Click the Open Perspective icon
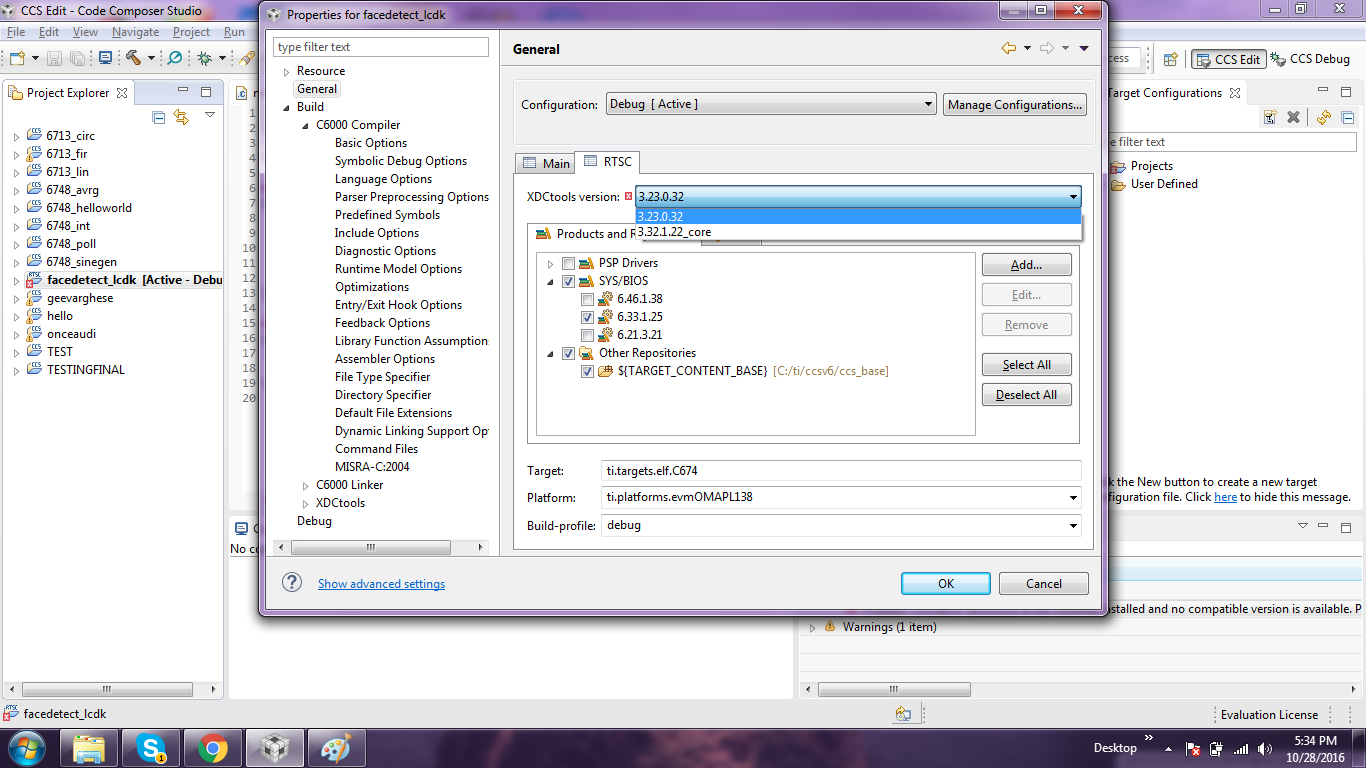Screen dimensions: 1366x768 pyautogui.click(x=1171, y=60)
